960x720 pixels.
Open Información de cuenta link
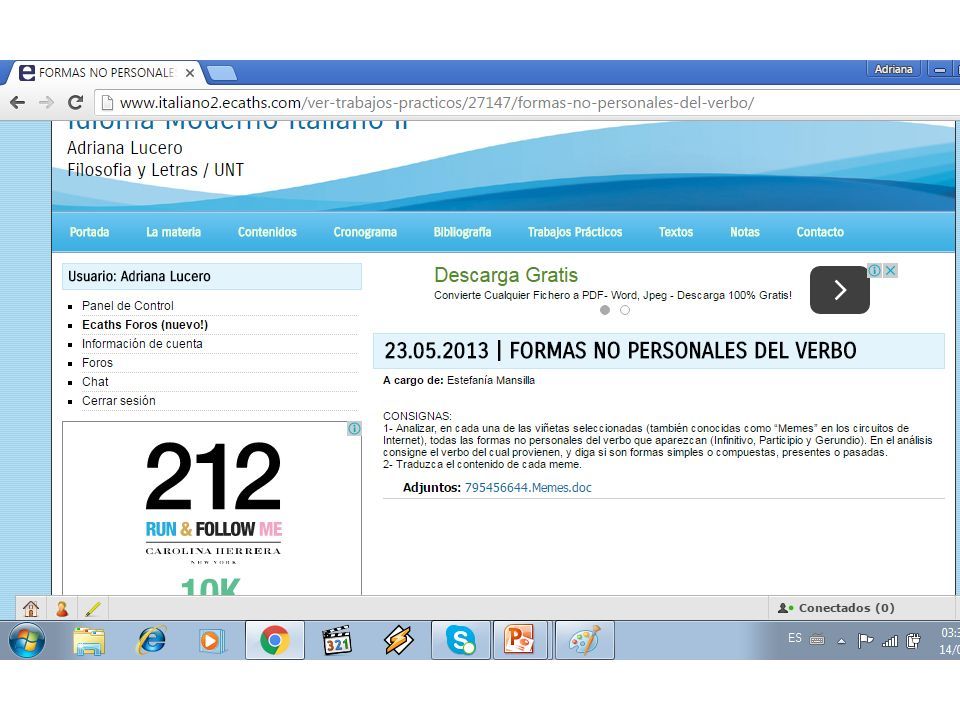[142, 343]
